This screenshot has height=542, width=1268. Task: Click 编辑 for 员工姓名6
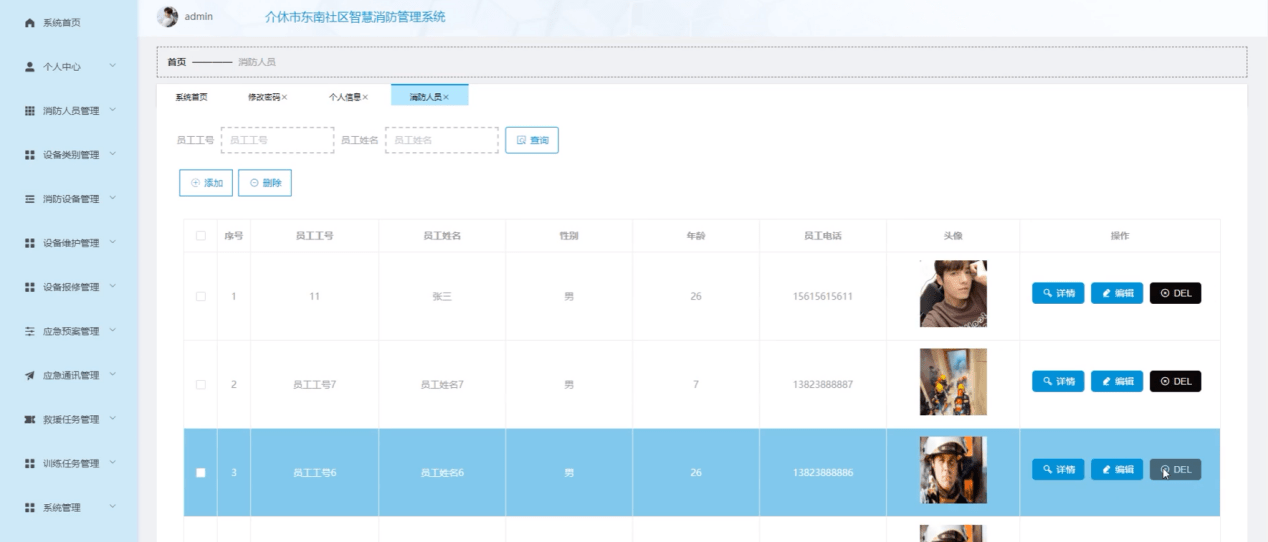pos(1117,469)
